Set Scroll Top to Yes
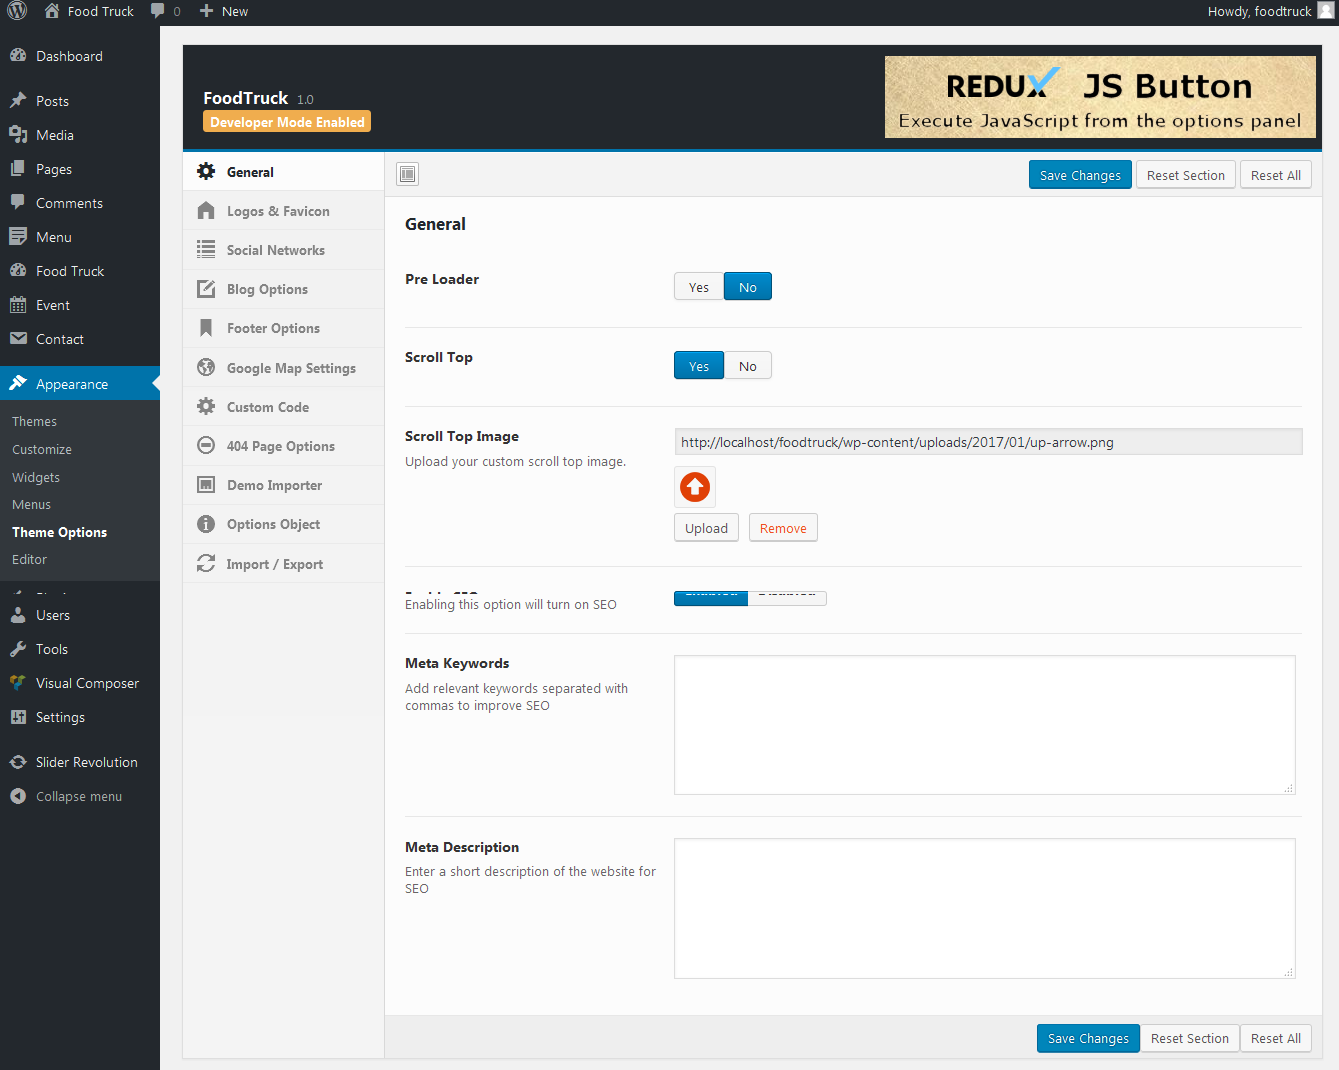 [699, 366]
